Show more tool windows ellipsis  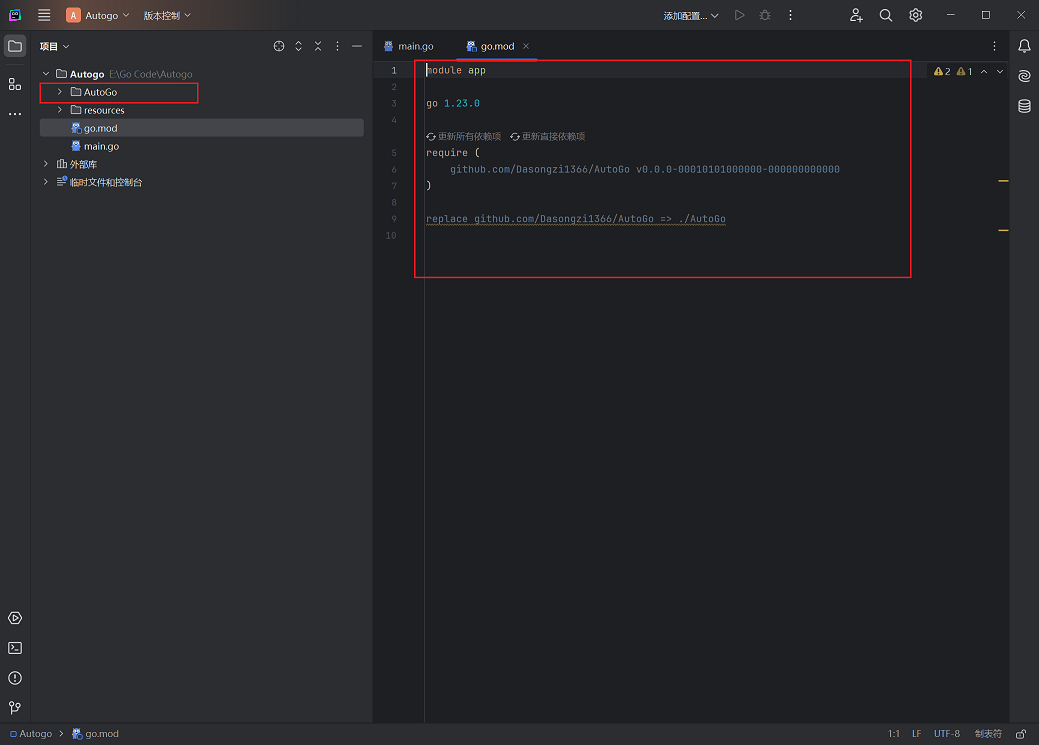click(x=15, y=114)
